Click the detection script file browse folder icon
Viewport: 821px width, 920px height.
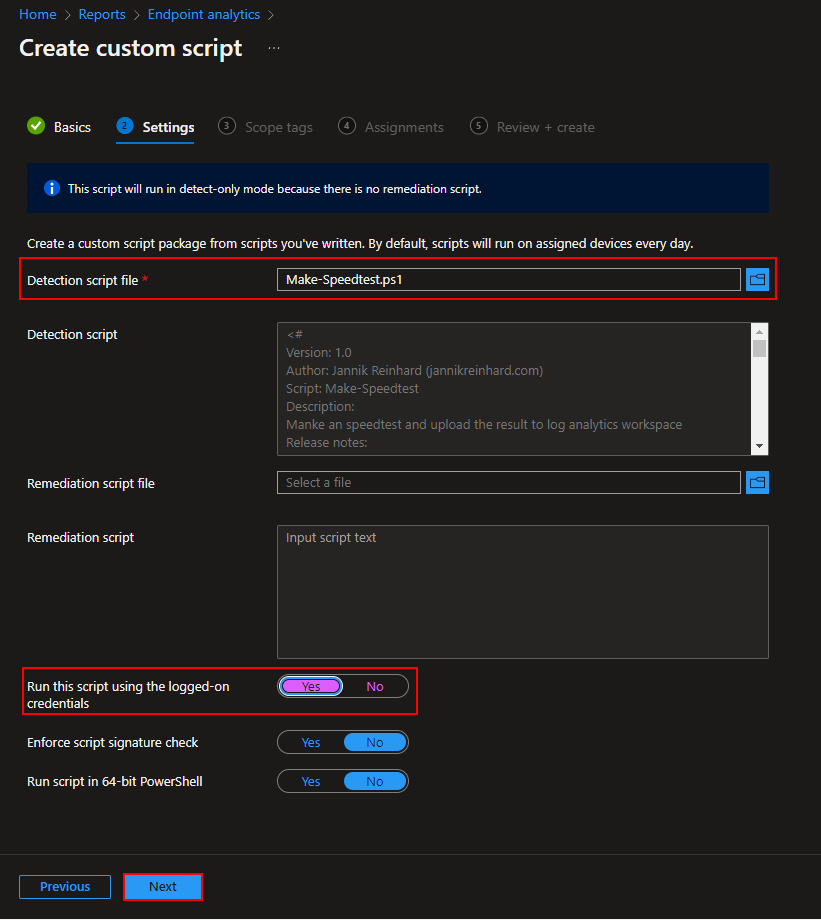(x=757, y=280)
